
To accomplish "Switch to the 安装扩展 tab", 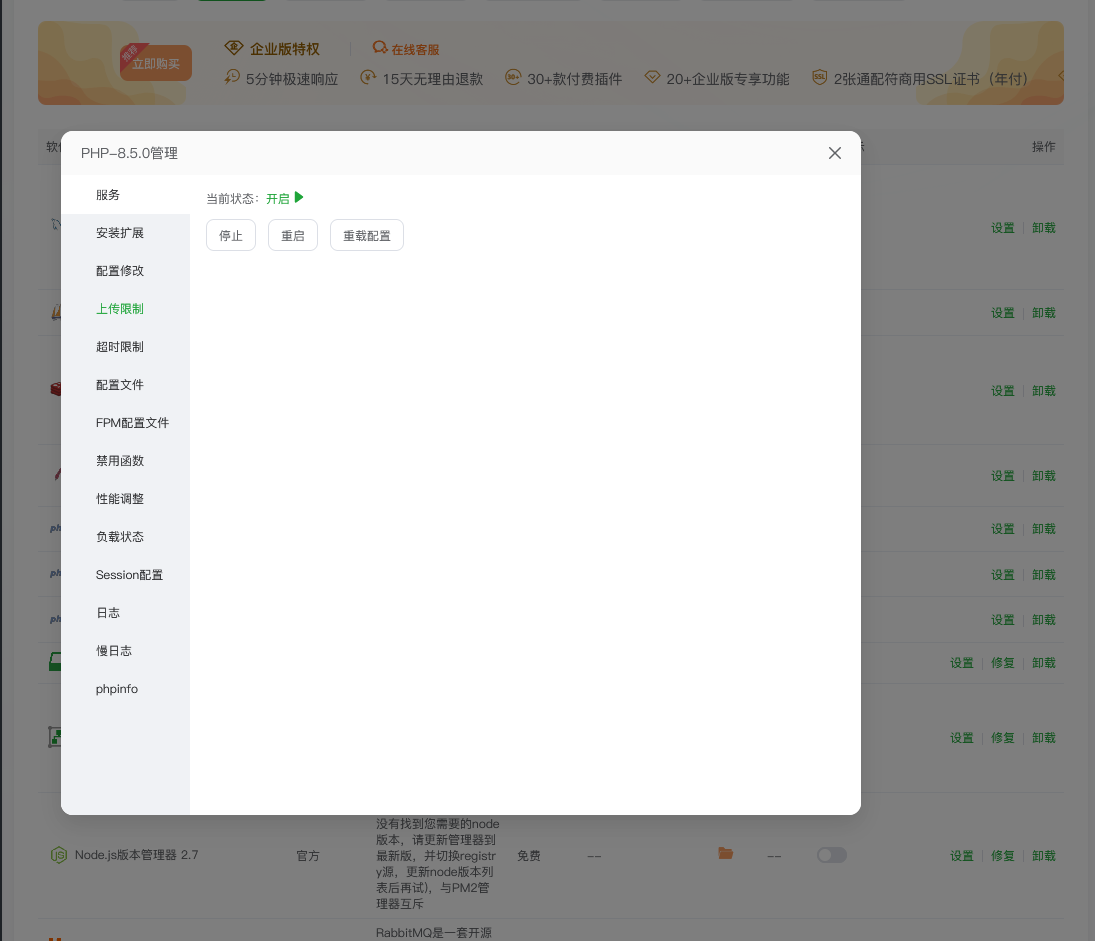I will [x=119, y=232].
